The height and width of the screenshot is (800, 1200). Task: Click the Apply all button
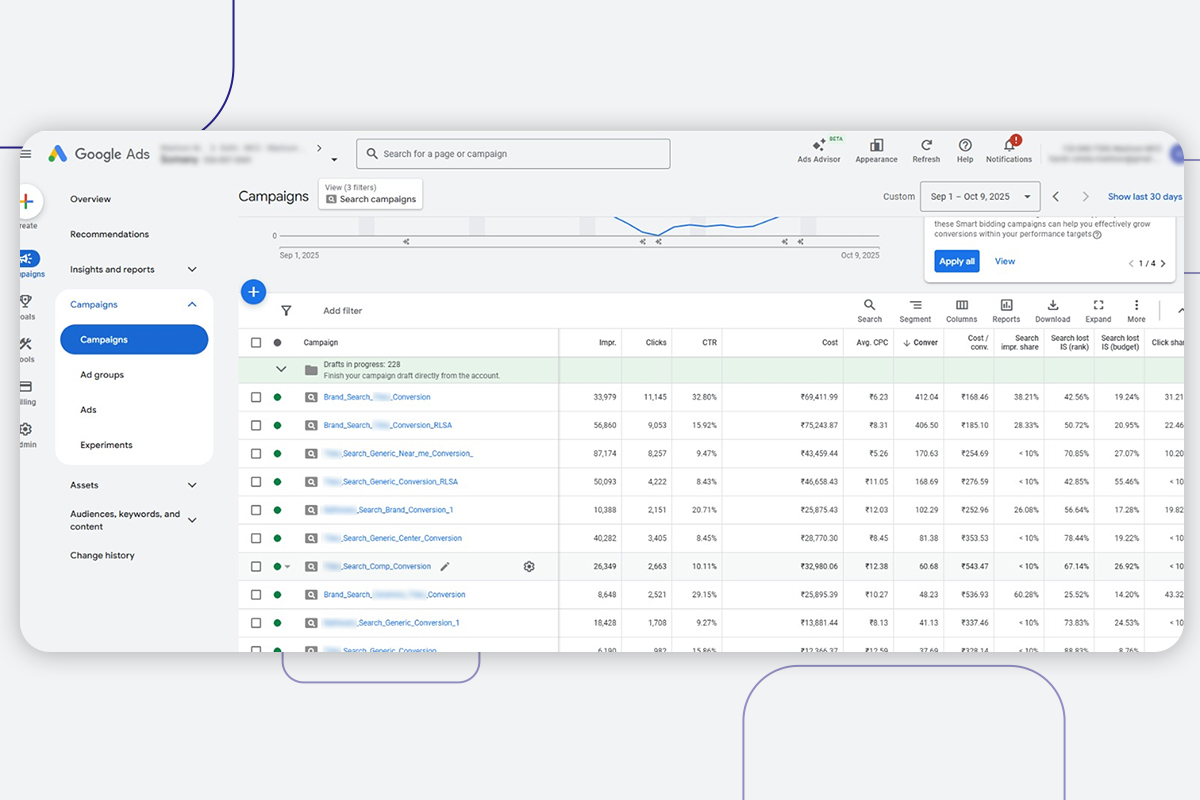pos(956,261)
